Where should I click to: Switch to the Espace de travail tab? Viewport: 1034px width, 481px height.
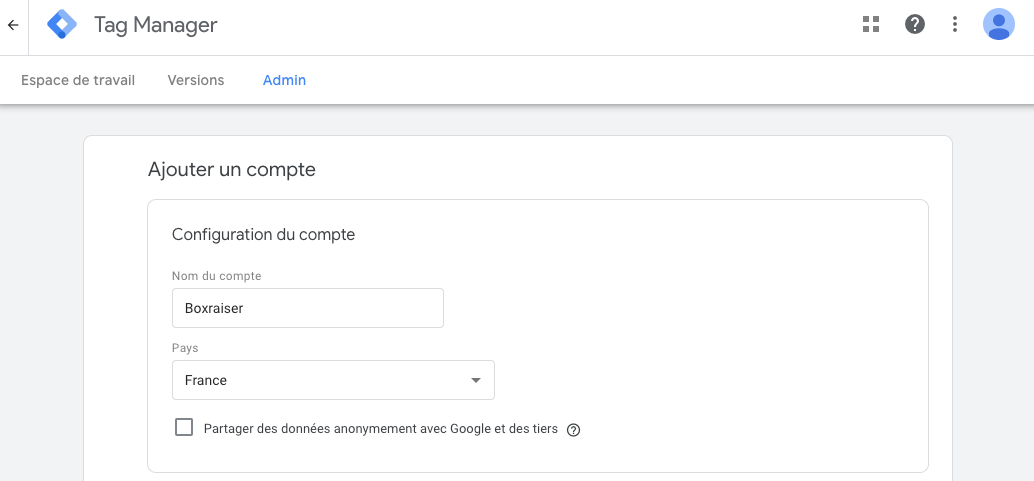click(78, 80)
